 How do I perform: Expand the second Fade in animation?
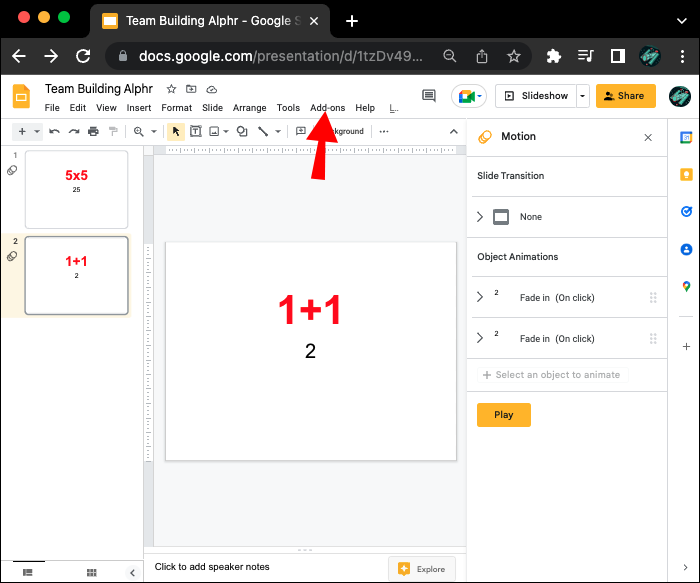[480, 338]
